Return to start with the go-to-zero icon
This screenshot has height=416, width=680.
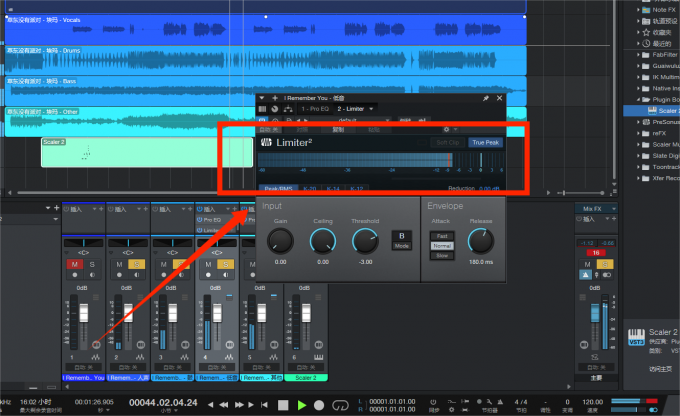click(x=264, y=405)
